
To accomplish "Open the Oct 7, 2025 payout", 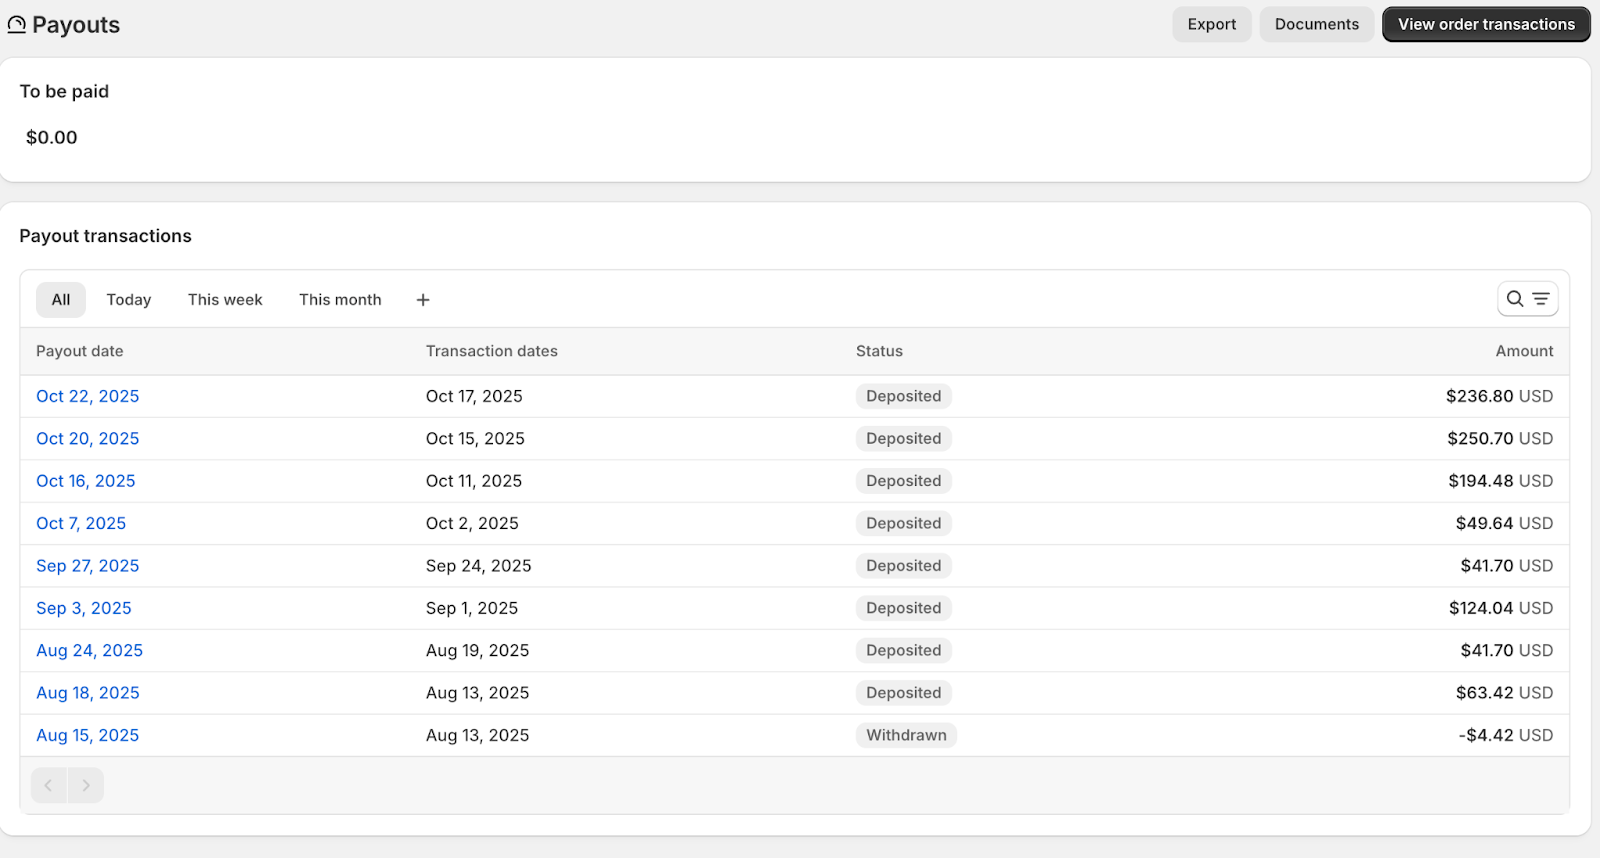I will [x=81, y=524].
